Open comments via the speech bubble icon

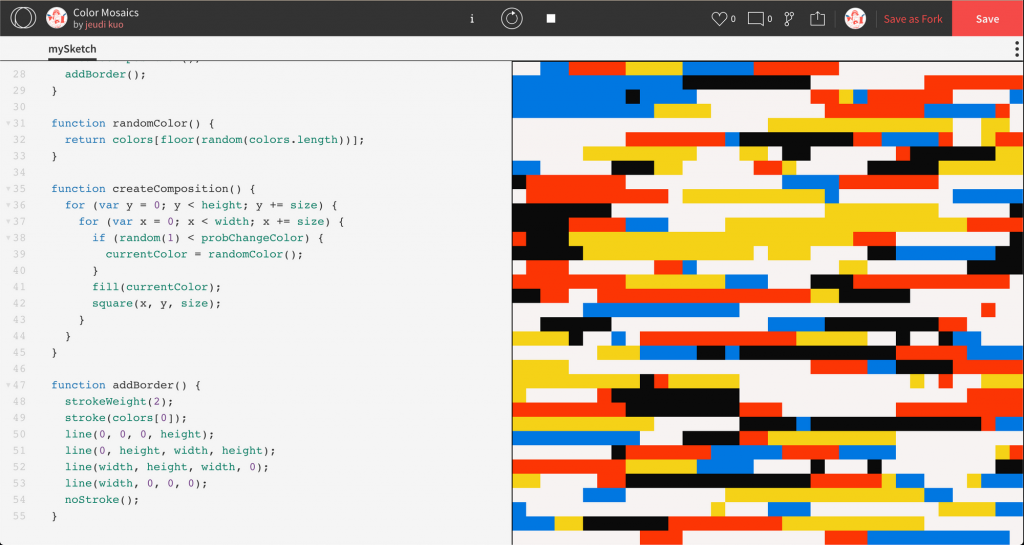[756, 19]
